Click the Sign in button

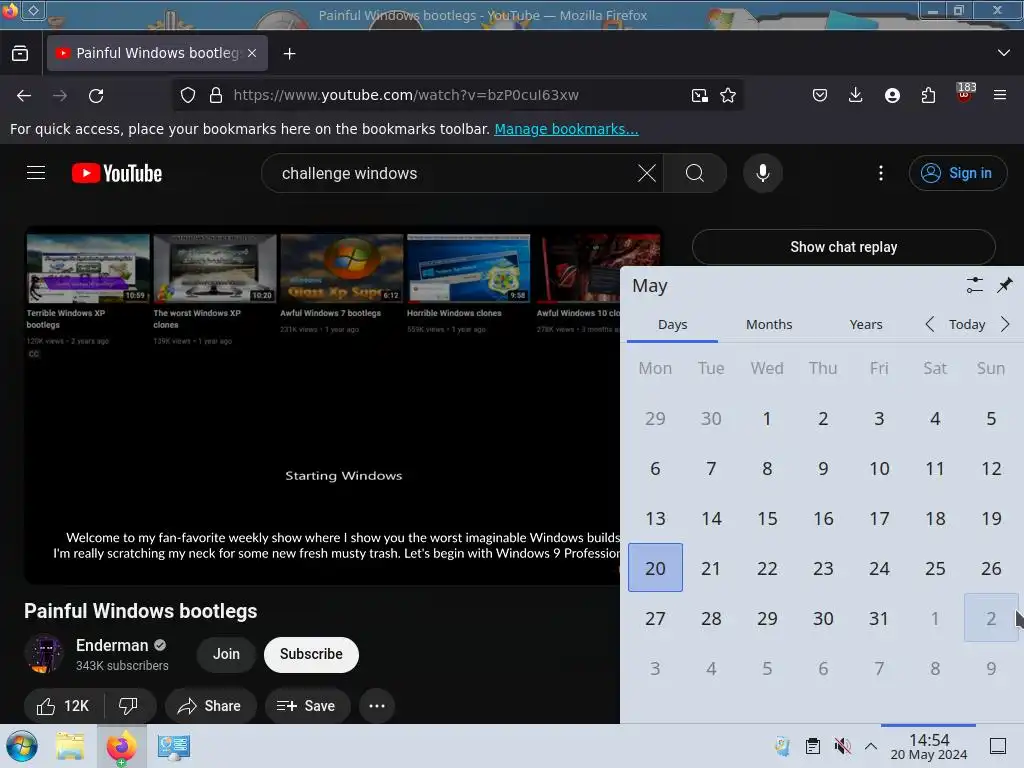tap(957, 173)
